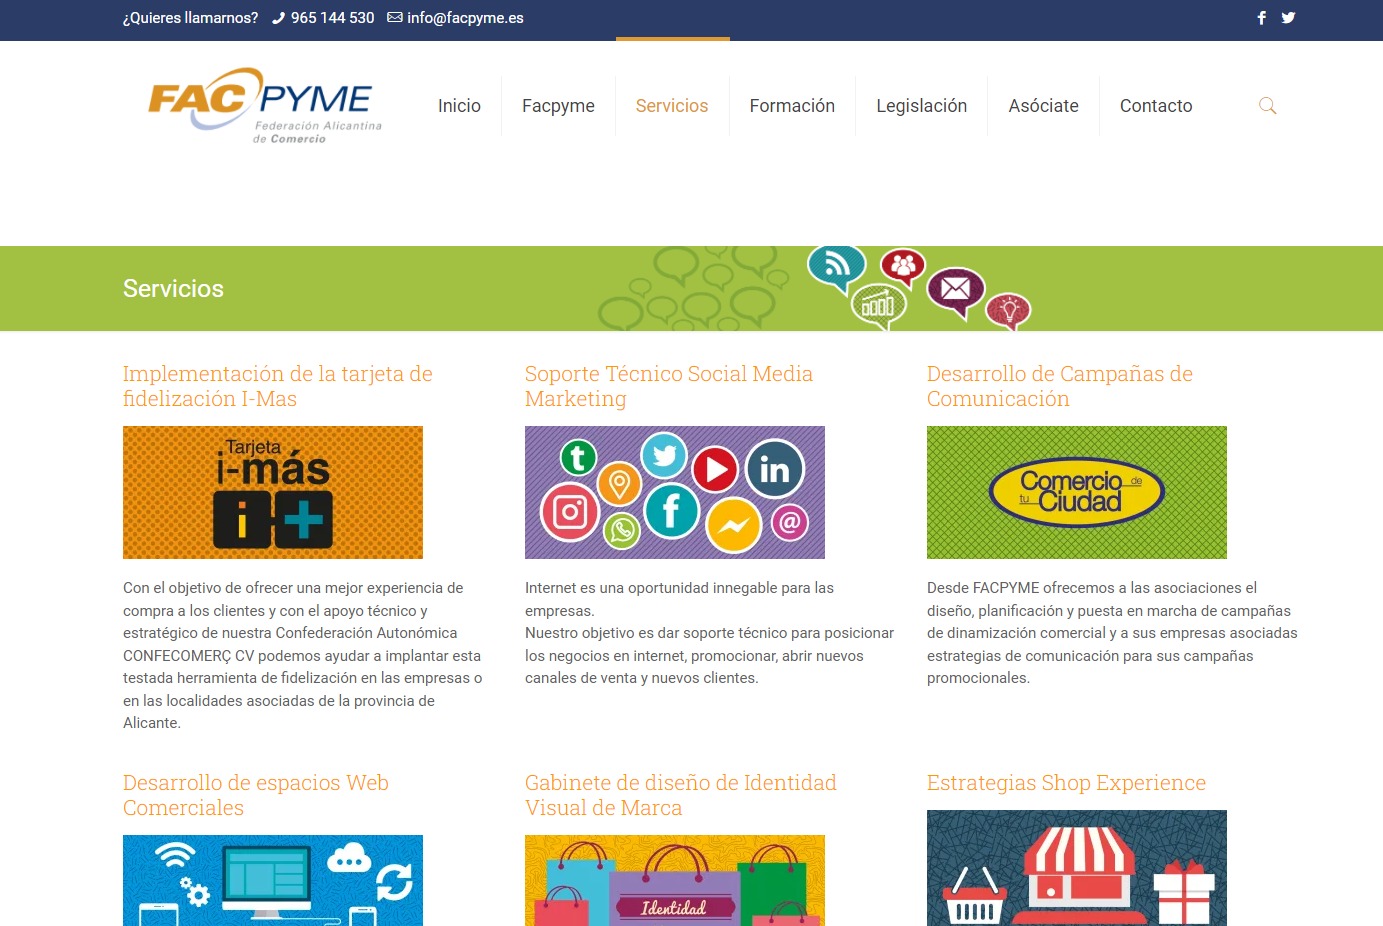Click the Servicios banner title
Viewport: 1383px width, 926px height.
click(x=173, y=288)
